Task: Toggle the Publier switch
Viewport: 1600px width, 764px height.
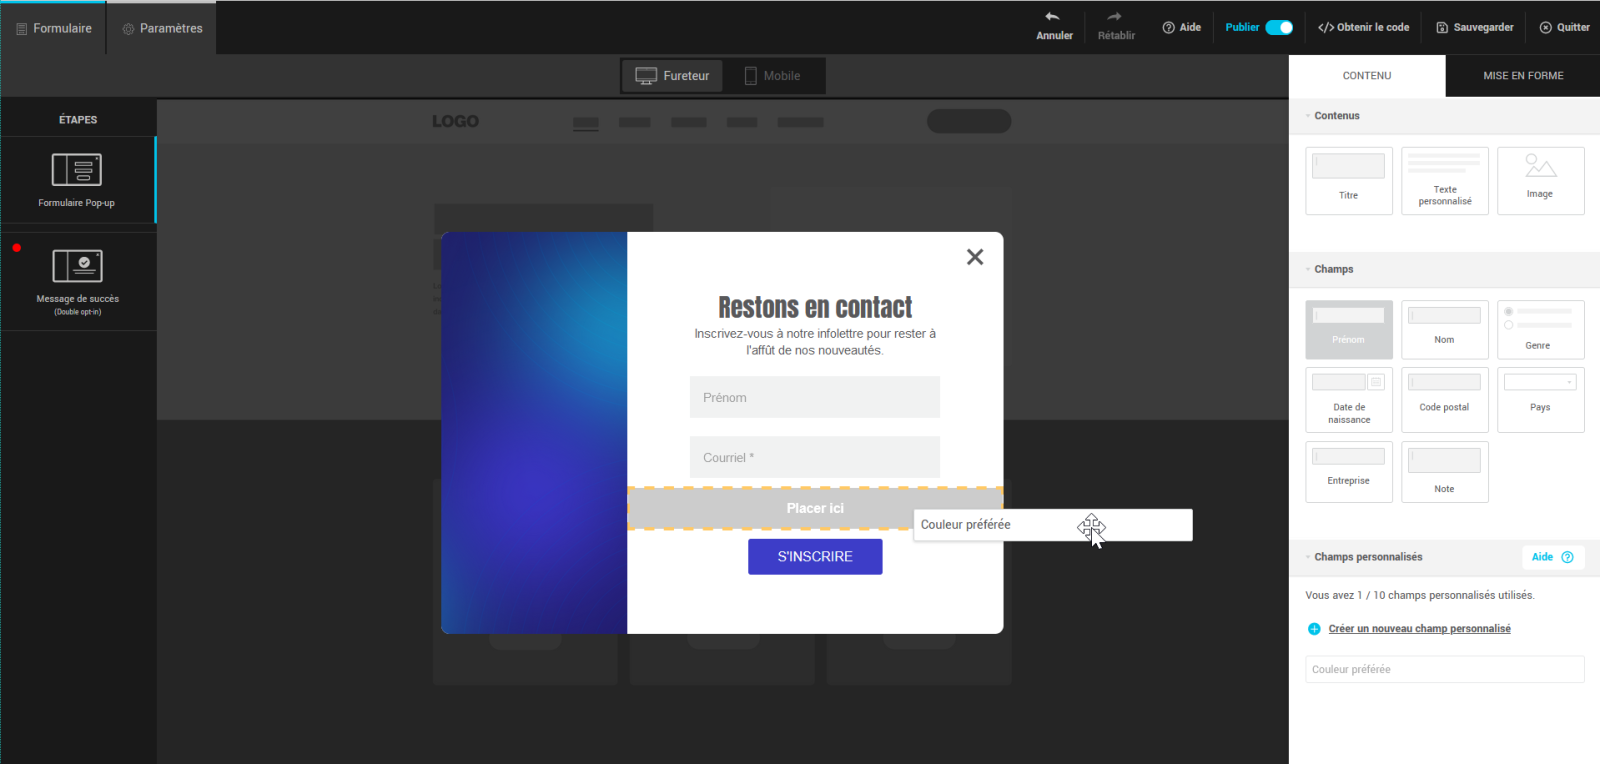Action: pos(1279,28)
